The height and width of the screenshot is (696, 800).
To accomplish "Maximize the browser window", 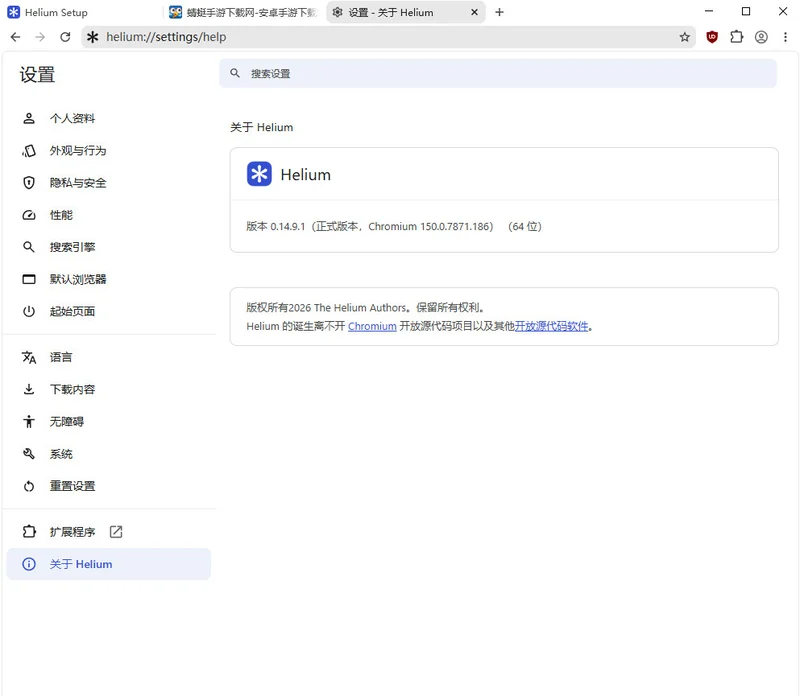I will [745, 11].
